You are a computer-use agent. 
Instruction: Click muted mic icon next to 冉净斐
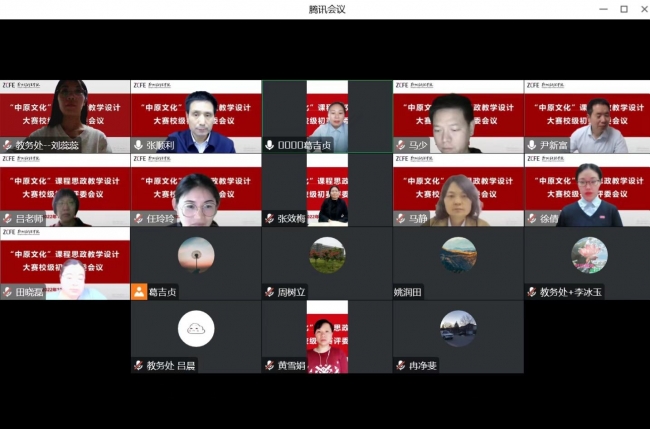401,365
